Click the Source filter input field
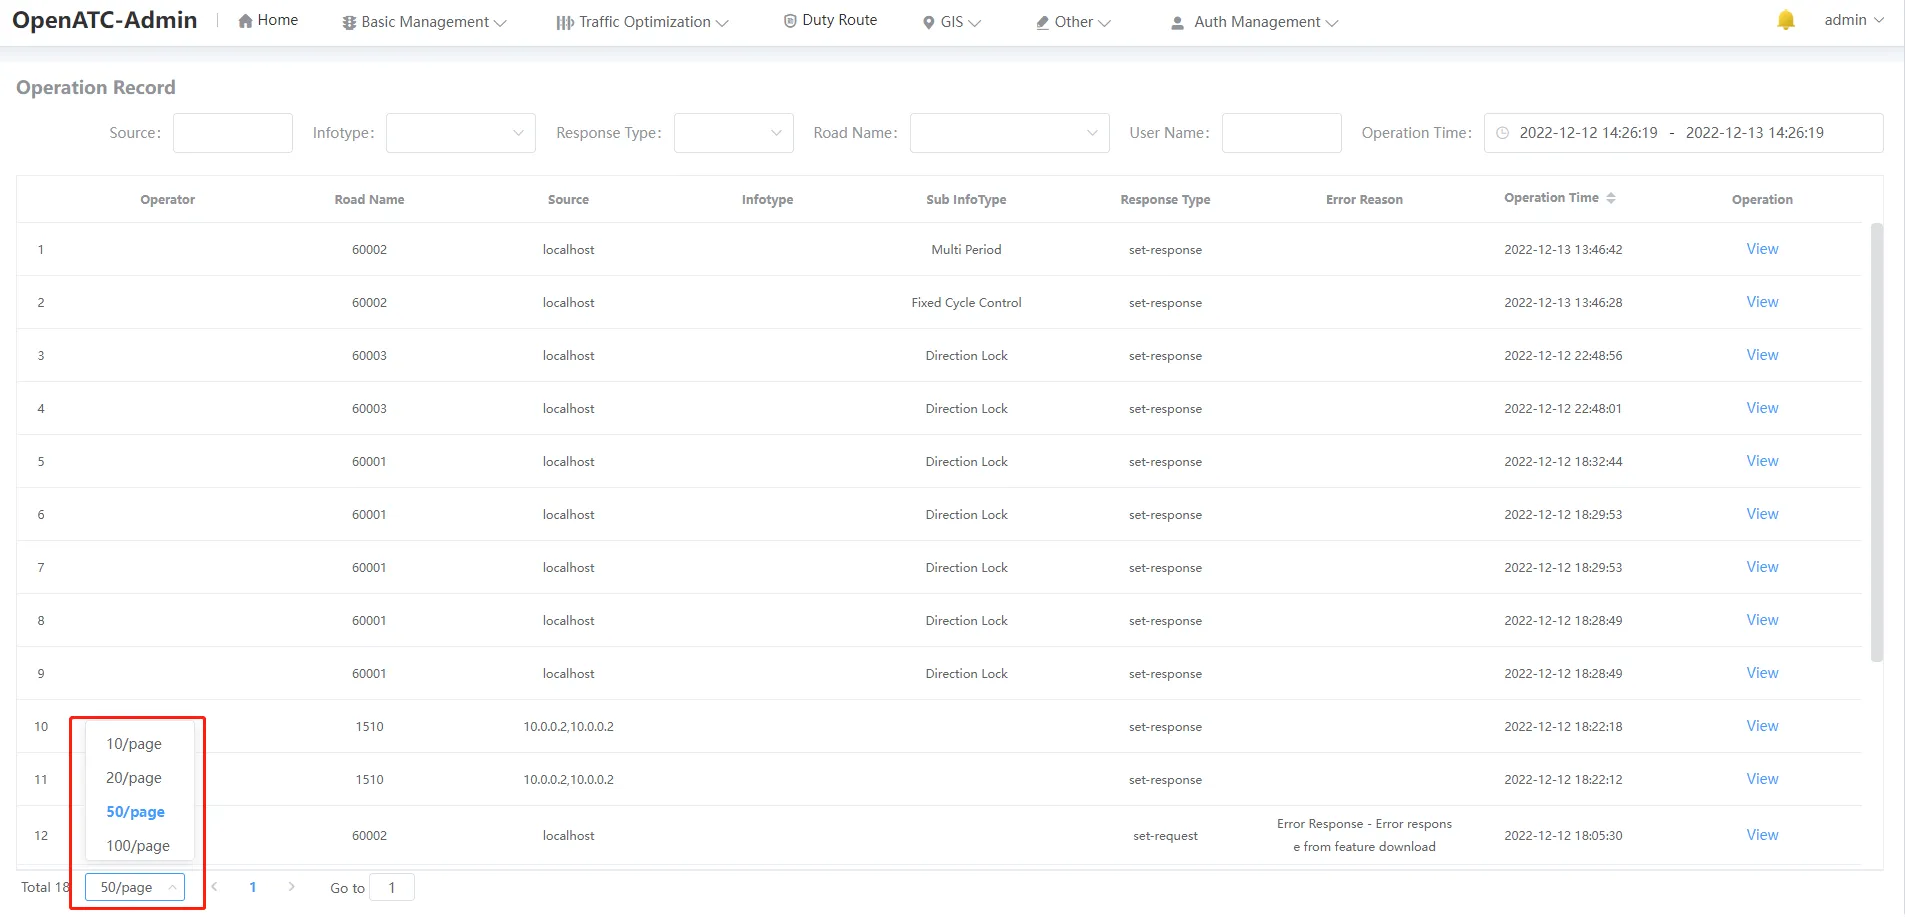This screenshot has width=1905, height=917. click(233, 133)
